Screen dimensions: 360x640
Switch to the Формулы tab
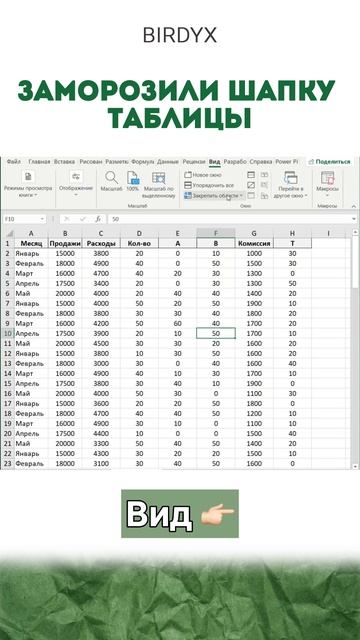coord(142,162)
